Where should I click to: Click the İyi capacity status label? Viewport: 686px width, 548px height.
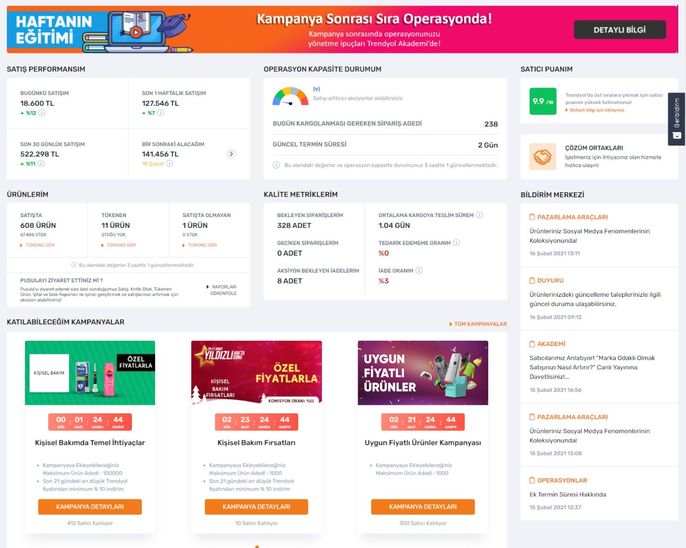(316, 89)
